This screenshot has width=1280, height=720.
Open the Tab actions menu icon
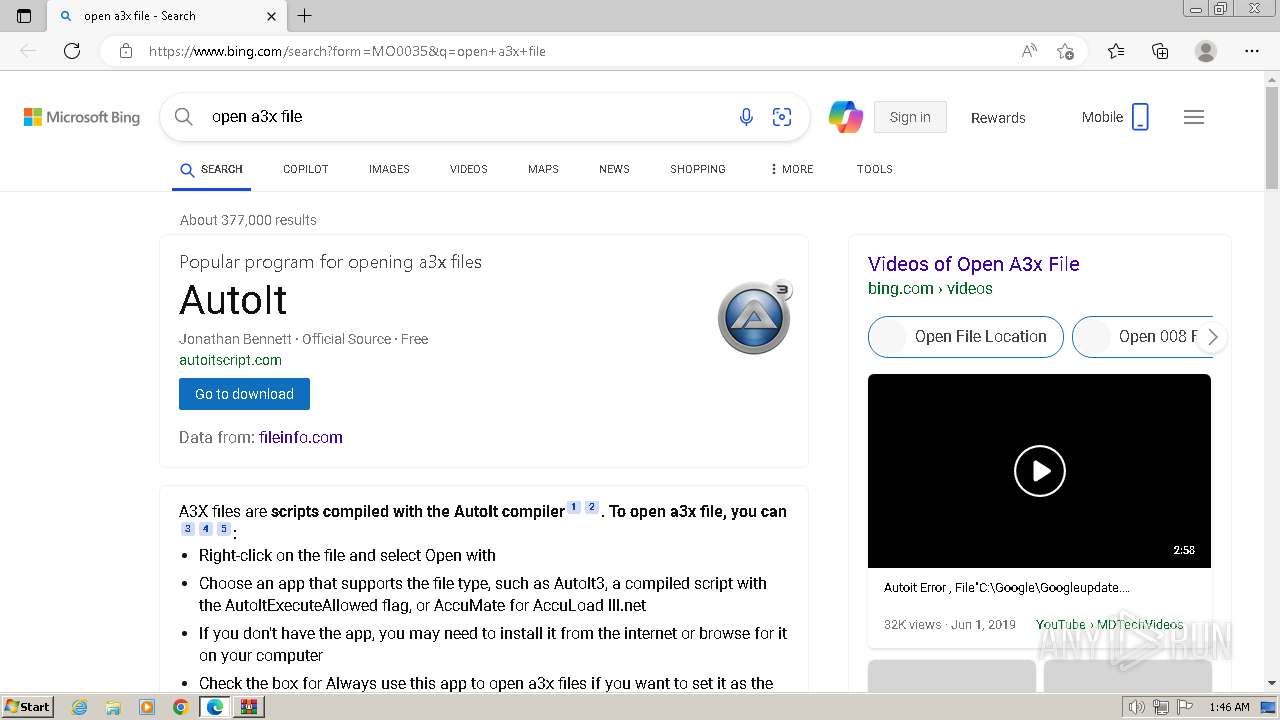click(x=24, y=16)
